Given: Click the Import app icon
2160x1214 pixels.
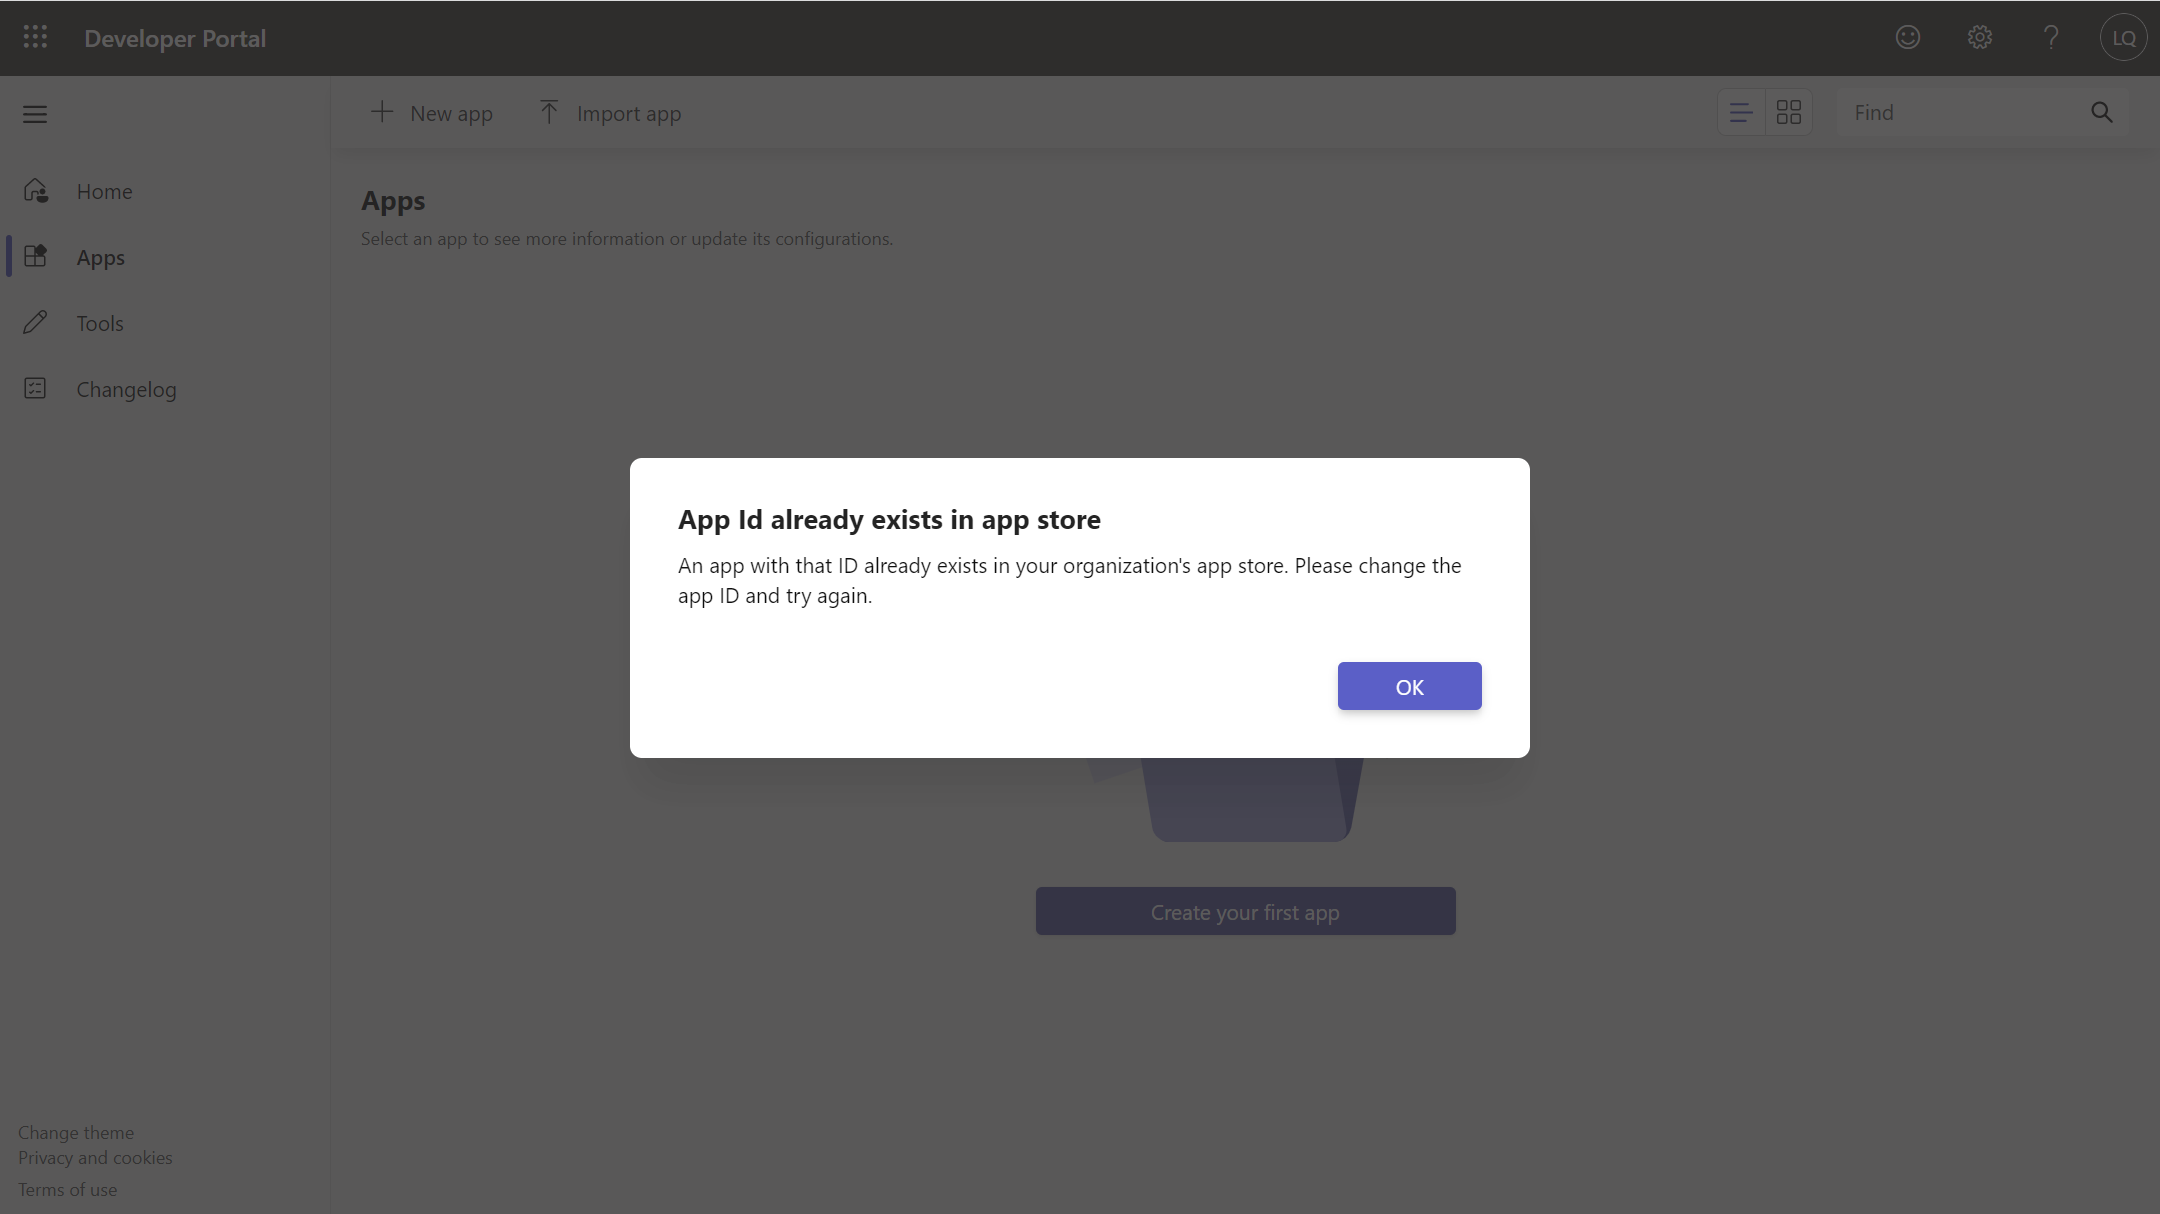Looking at the screenshot, I should [549, 113].
